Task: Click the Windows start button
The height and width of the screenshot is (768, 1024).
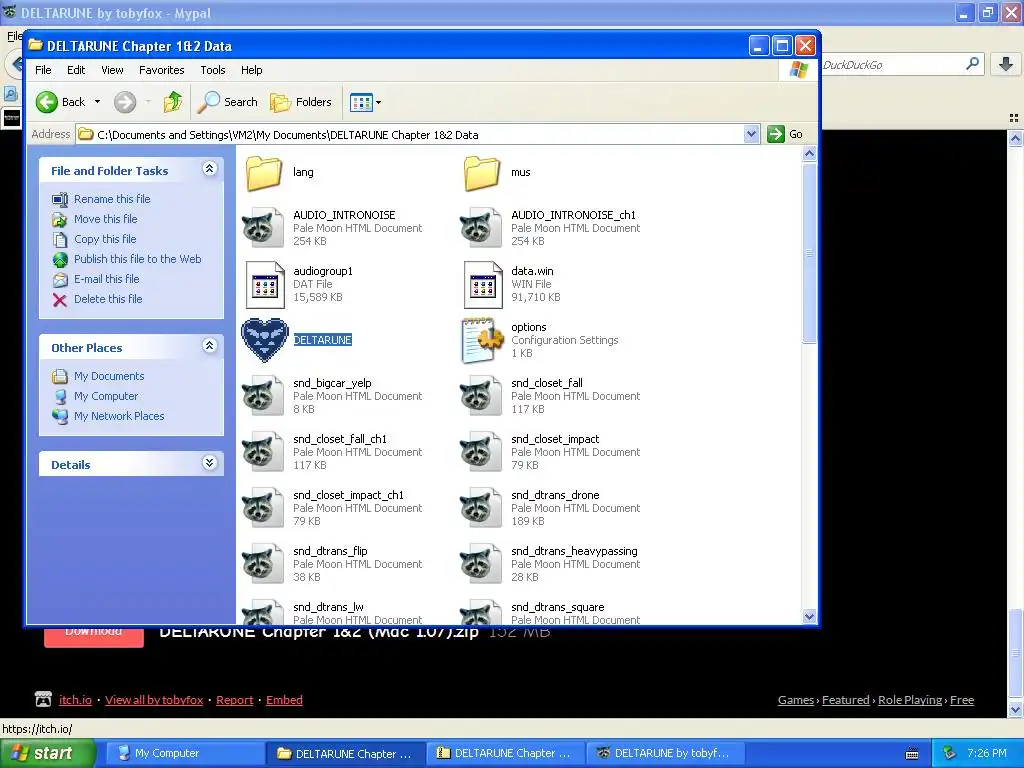Action: 46,754
